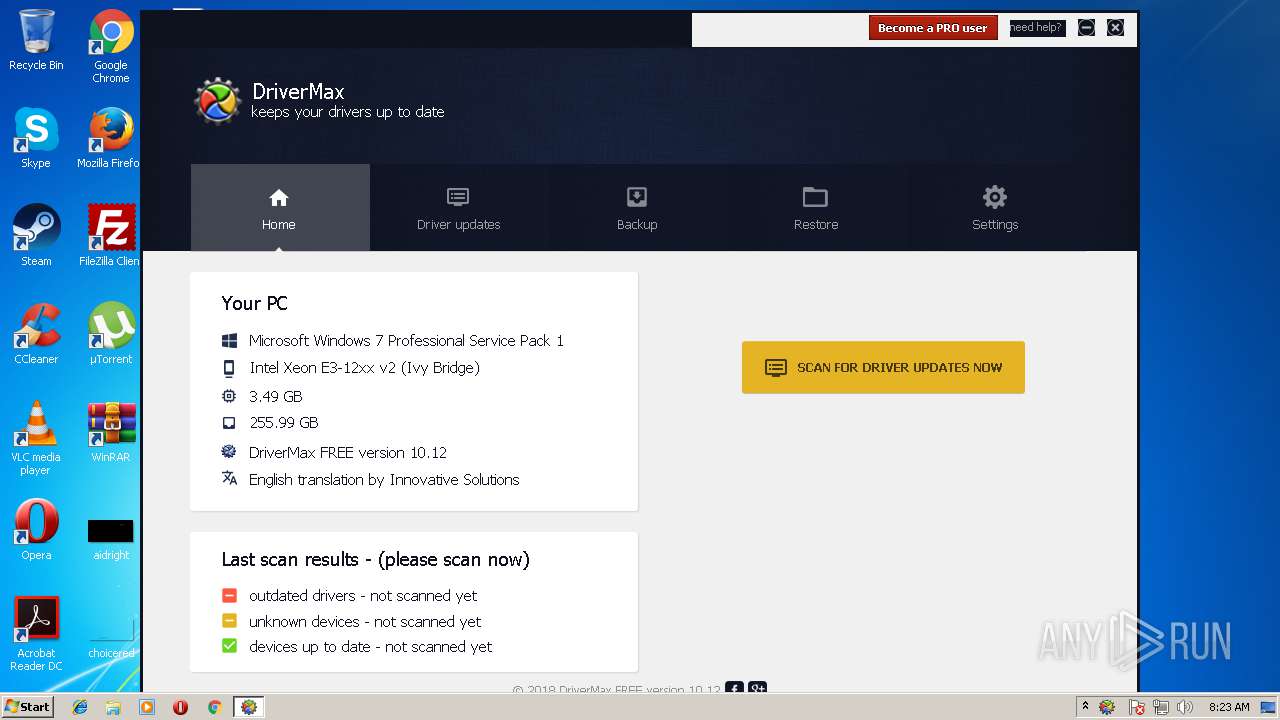
Task: Open the media player taskbar icon
Action: pos(147,707)
